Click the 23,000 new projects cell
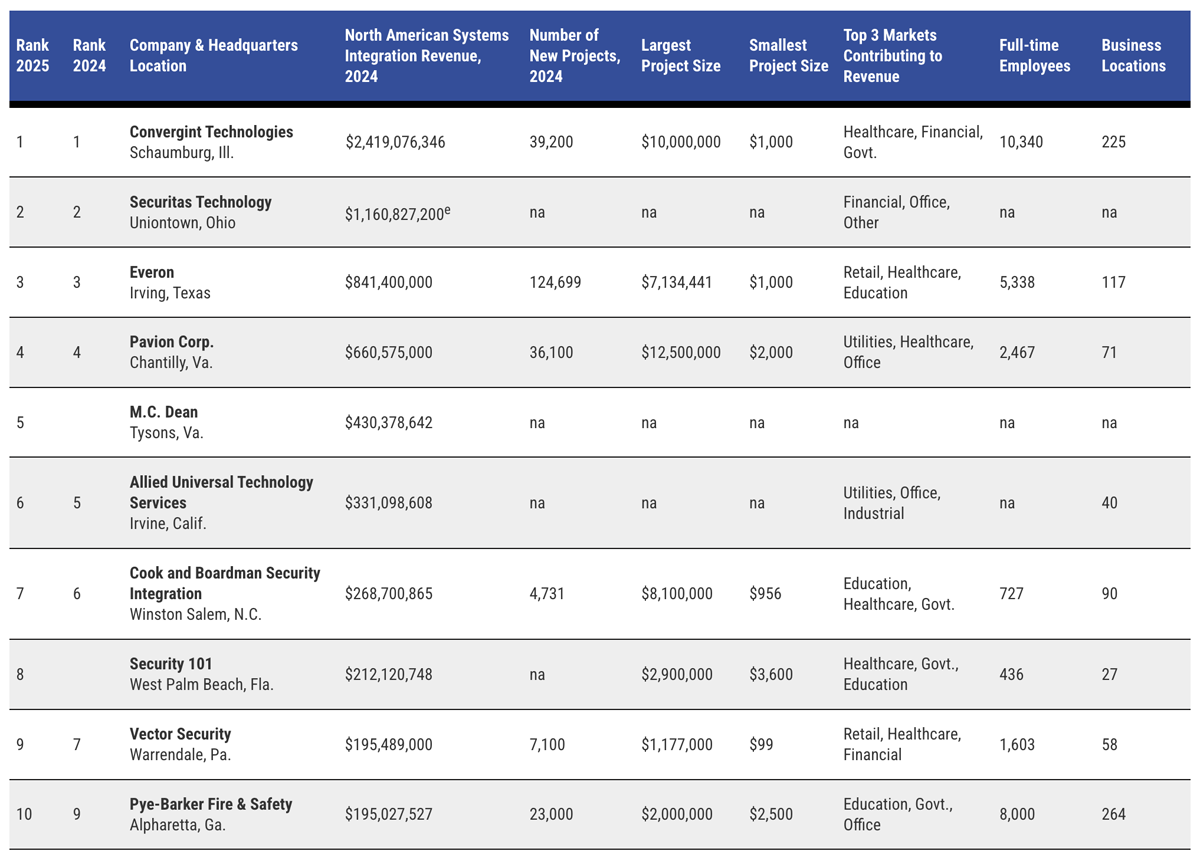The height and width of the screenshot is (863, 1200). tap(552, 815)
